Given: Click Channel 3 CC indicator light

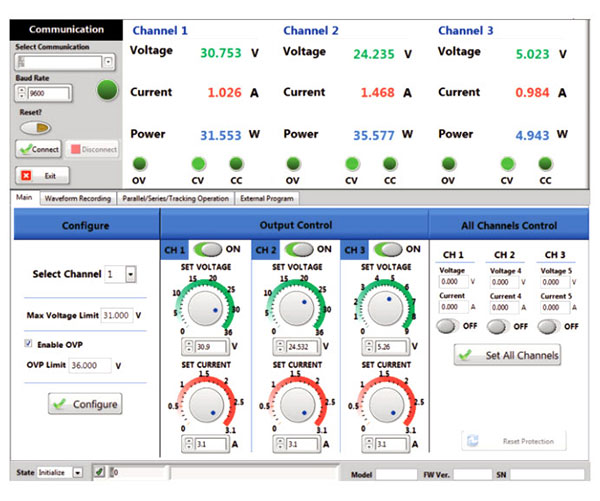Looking at the screenshot, I should pyautogui.click(x=545, y=164).
